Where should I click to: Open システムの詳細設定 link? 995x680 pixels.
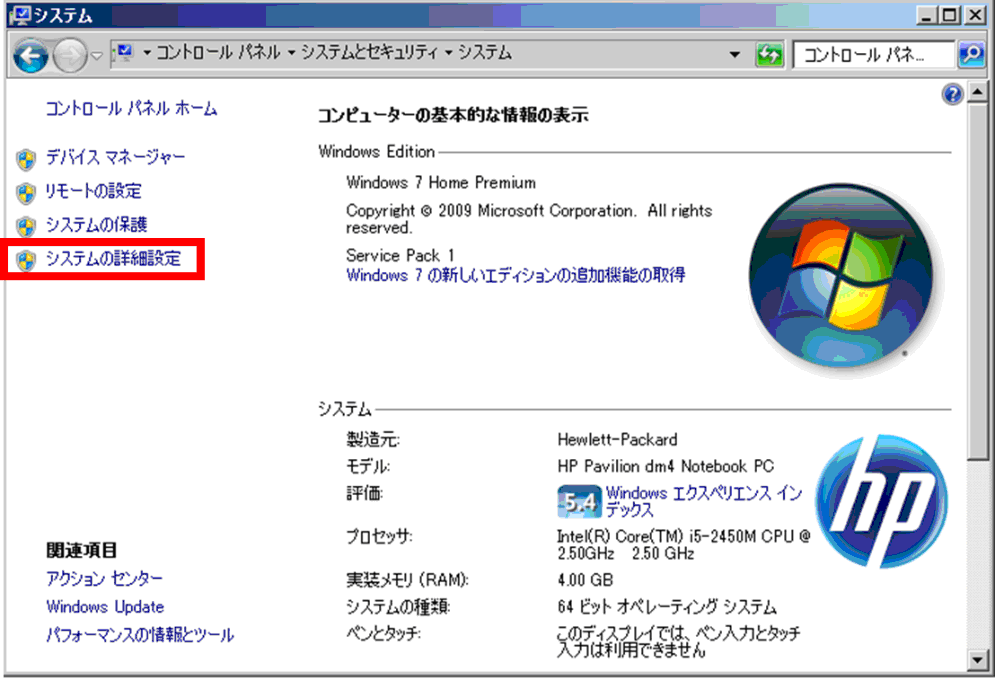tap(114, 258)
